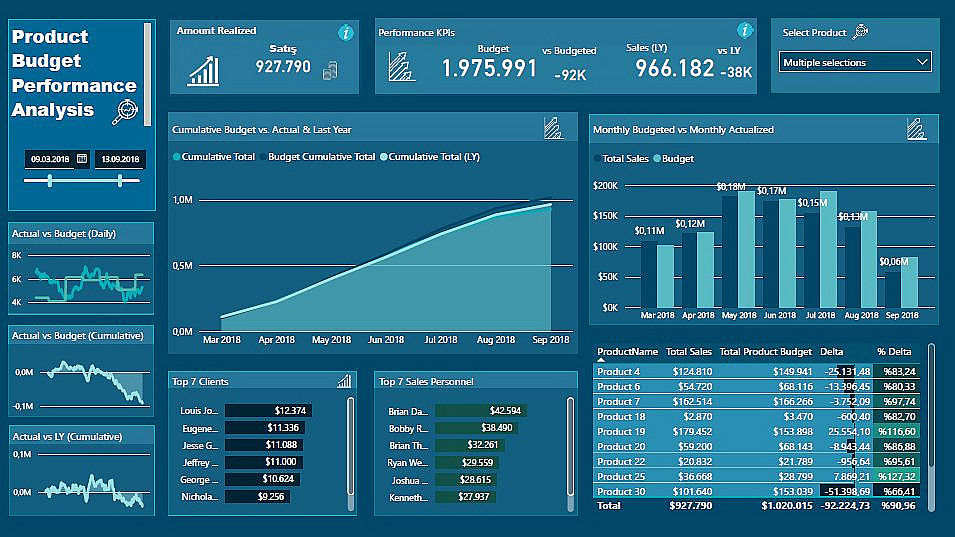
Task: Click the search gear icon next to Select Product
Action: click(860, 32)
